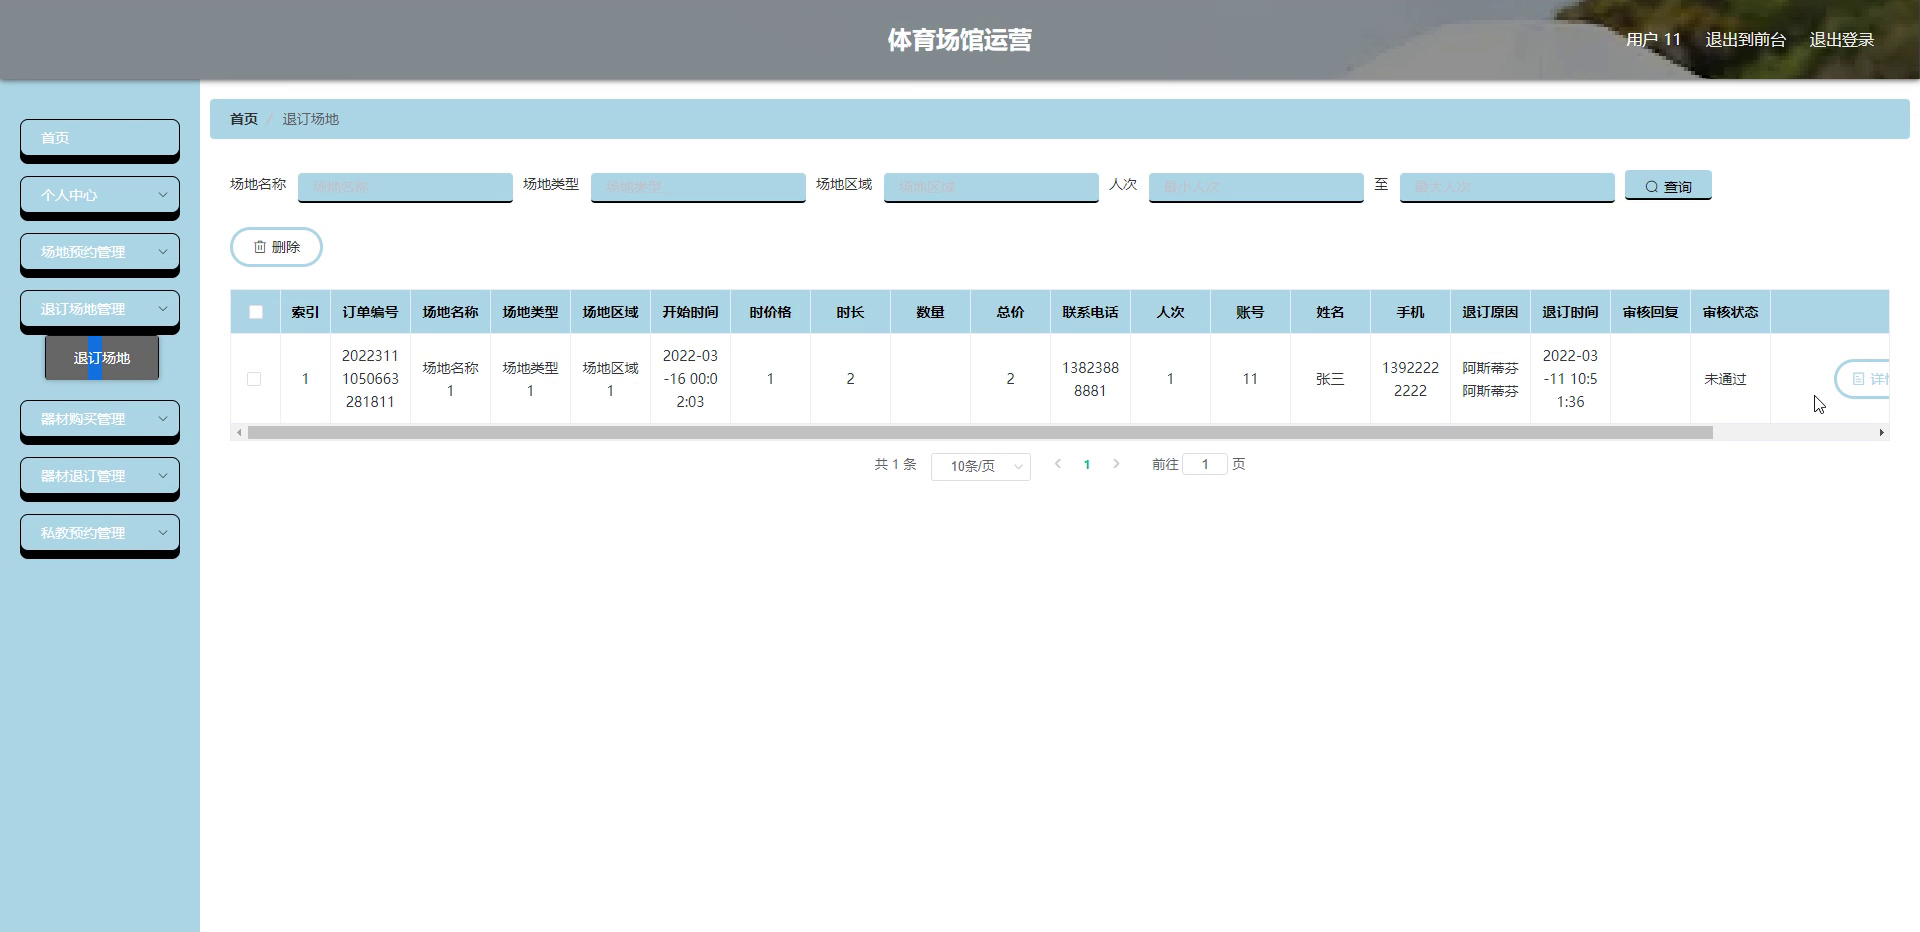Click the 共 1 条 total count text
The width and height of the screenshot is (1920, 932).
[895, 464]
